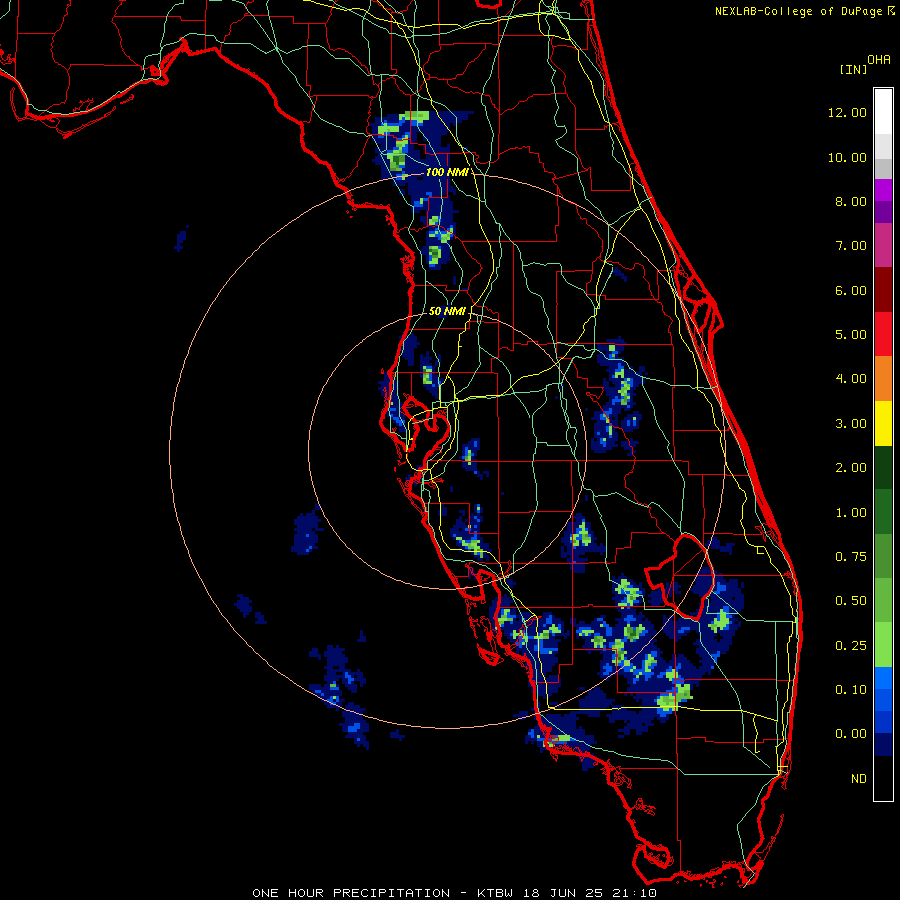The image size is (900, 900).
Task: Click the 8.00 legend value
Action: click(851, 201)
